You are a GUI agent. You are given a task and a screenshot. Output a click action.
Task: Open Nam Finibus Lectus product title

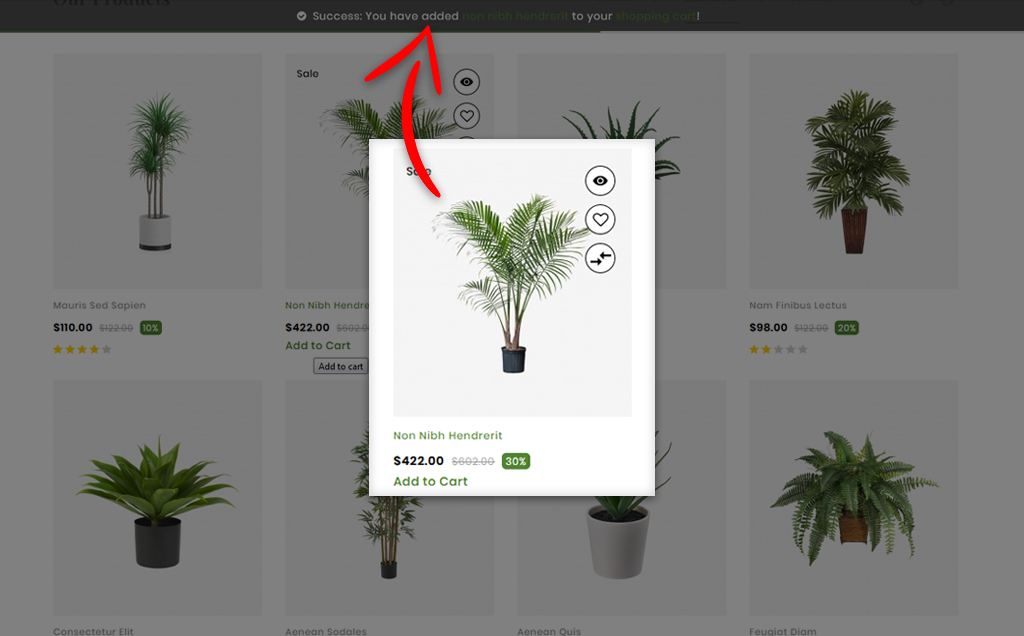tap(797, 305)
